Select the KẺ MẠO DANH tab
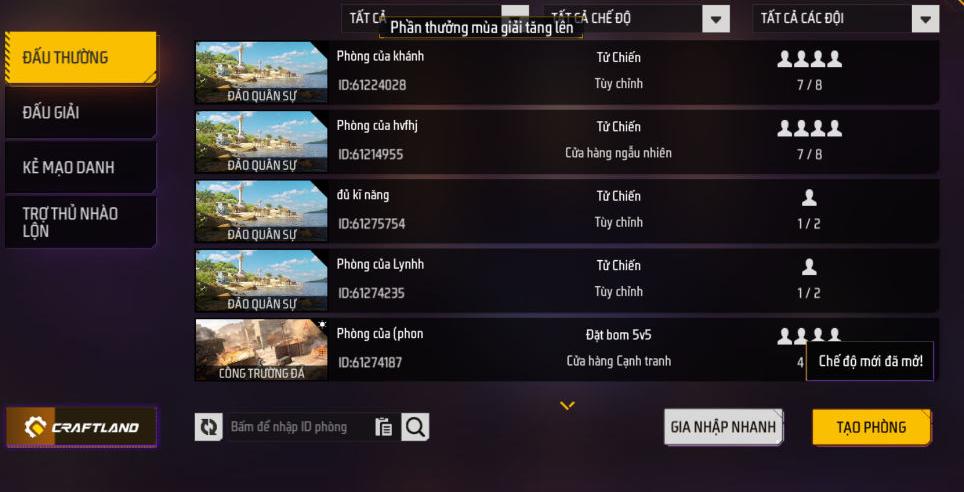964x492 pixels. [81, 167]
